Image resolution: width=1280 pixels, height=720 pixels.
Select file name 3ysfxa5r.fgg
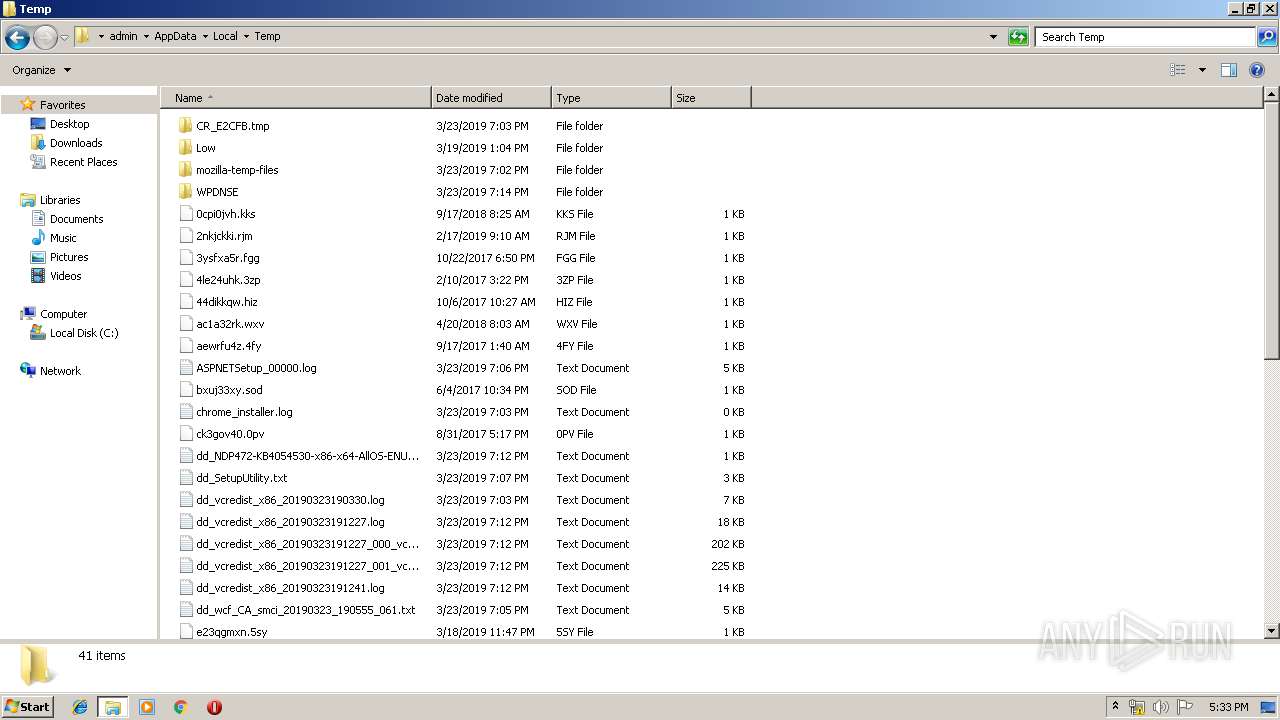228,258
